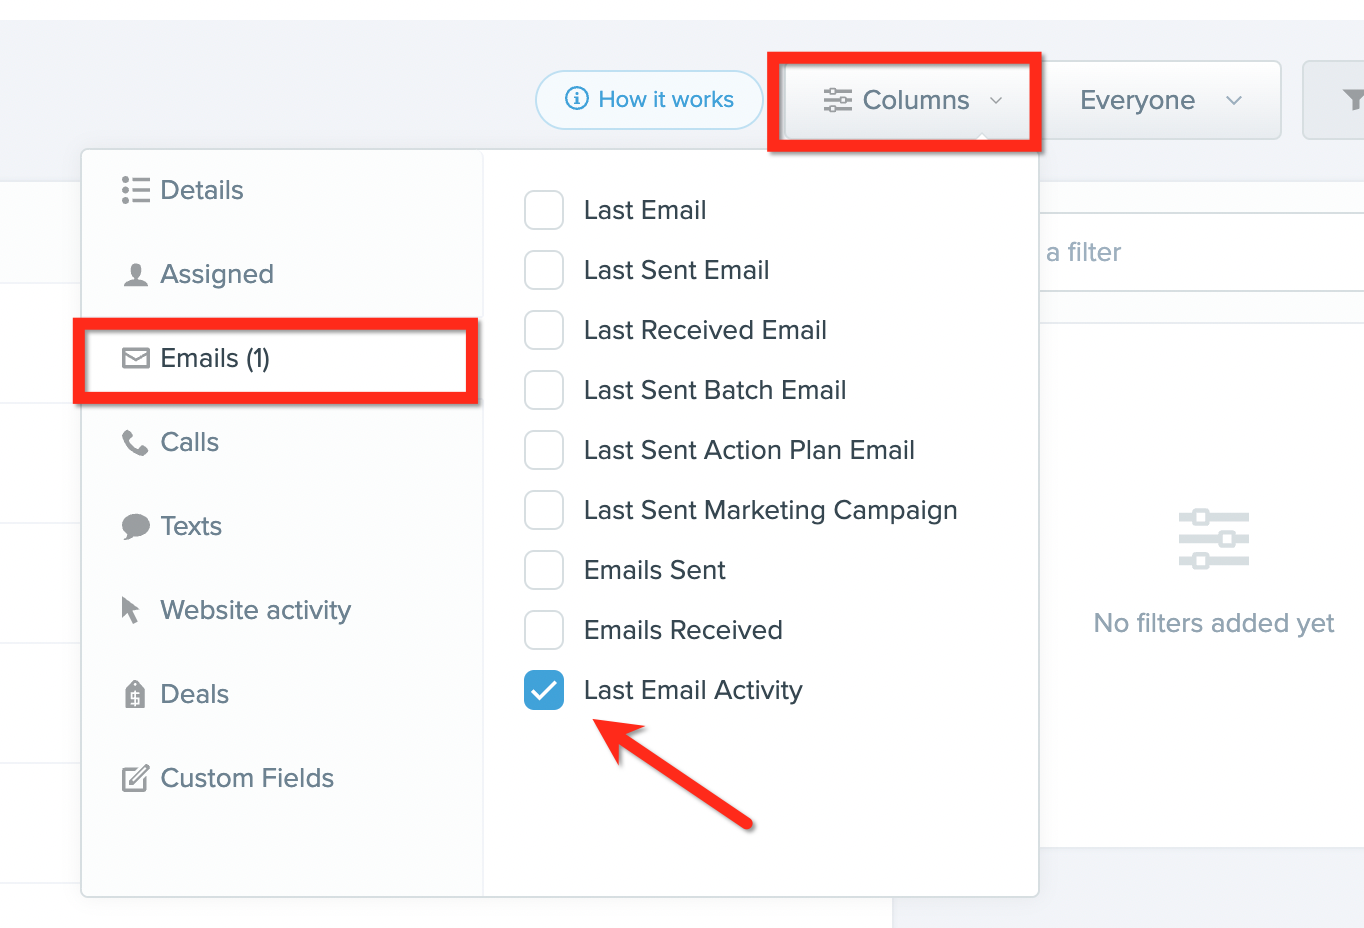Screen dimensions: 1364x928
Task: Expand the Everyone dropdown
Action: (x=1160, y=100)
